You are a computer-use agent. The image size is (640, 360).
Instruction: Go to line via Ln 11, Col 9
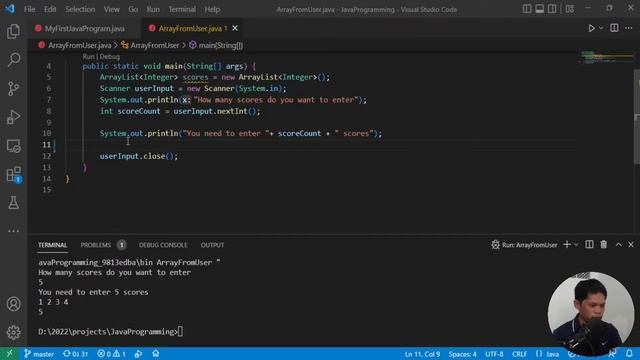point(422,354)
